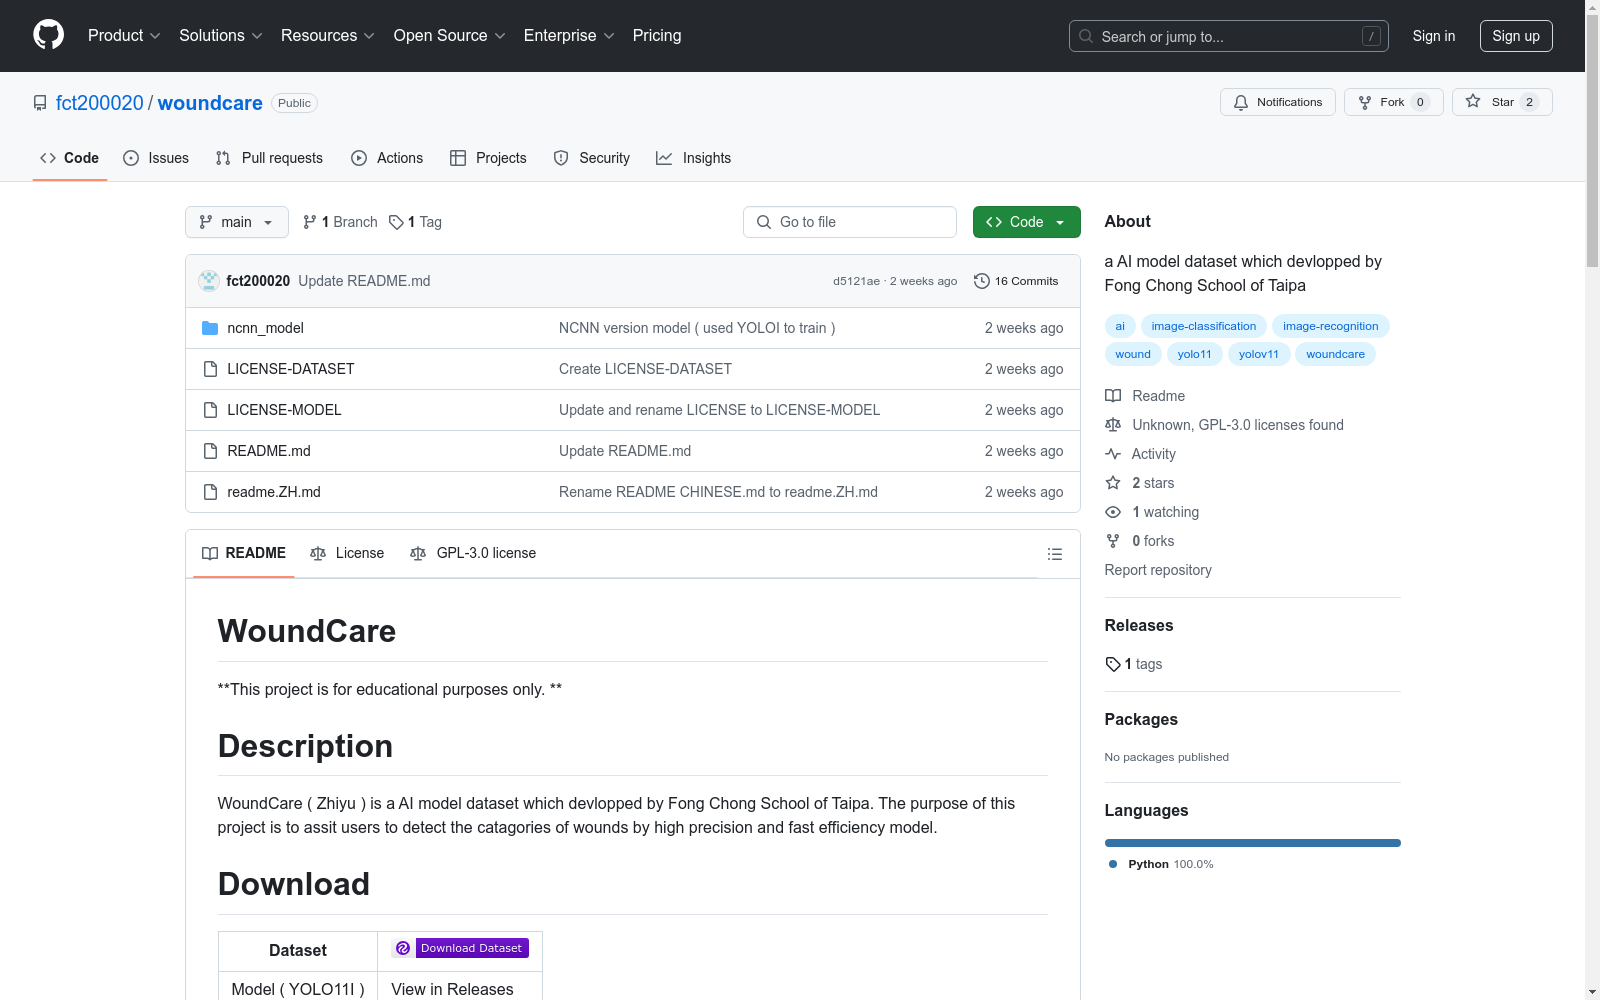Viewport: 1600px width, 1000px height.
Task: Click the Fork icon
Action: 1365,102
